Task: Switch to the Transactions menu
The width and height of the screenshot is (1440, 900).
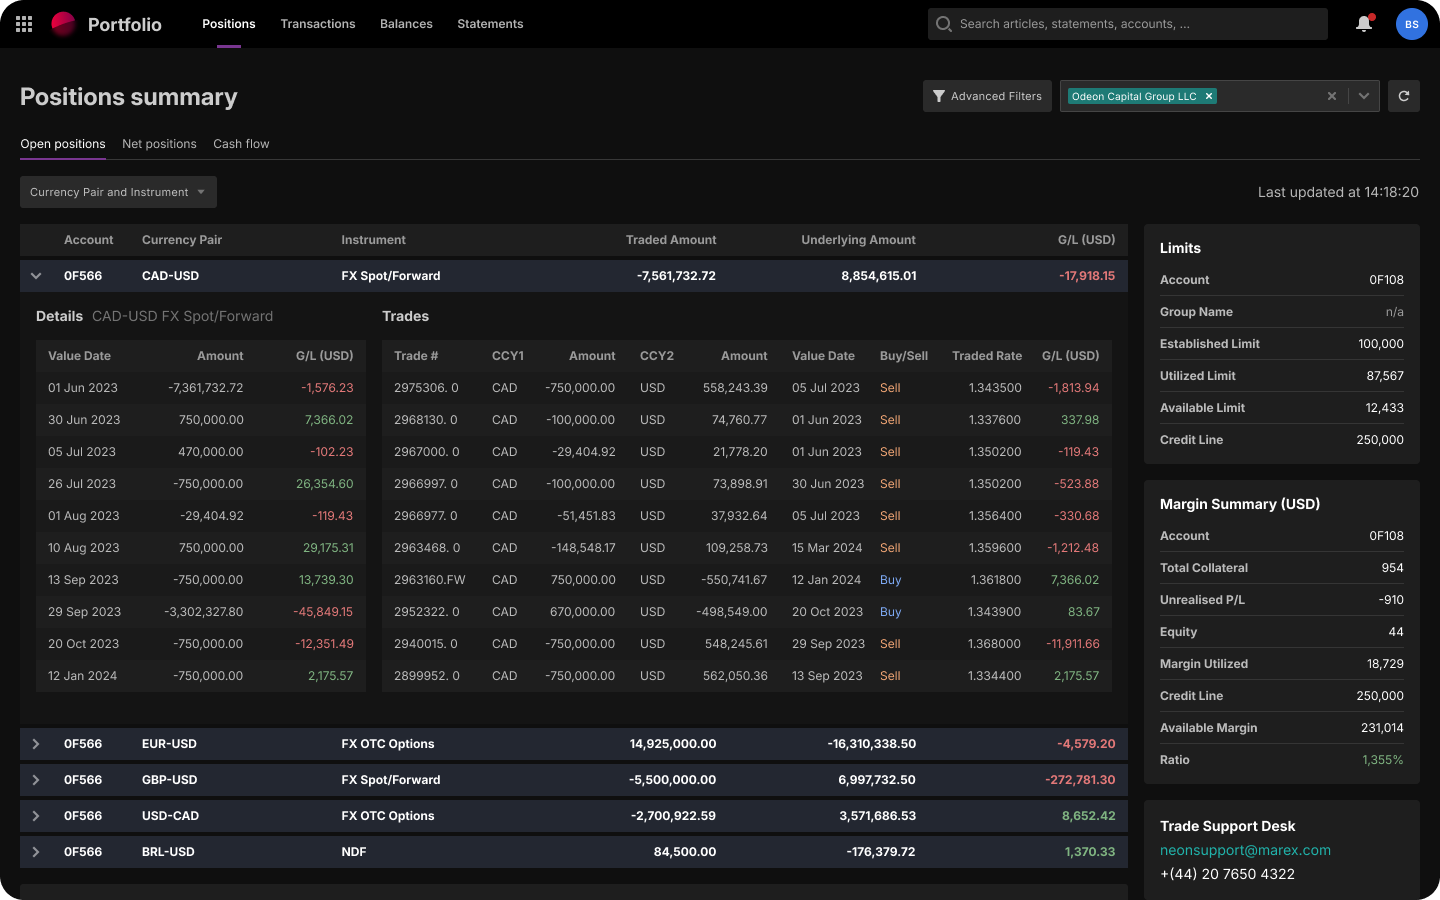Action: coord(318,24)
